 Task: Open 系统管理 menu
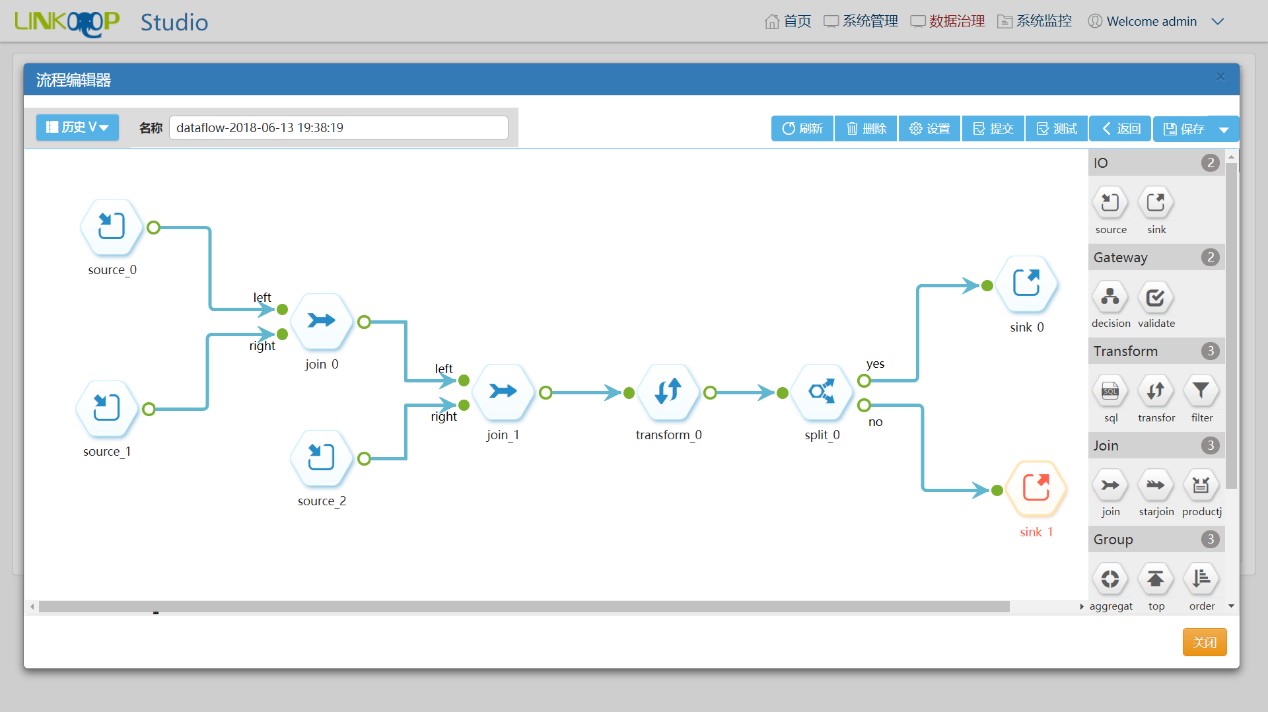[861, 21]
